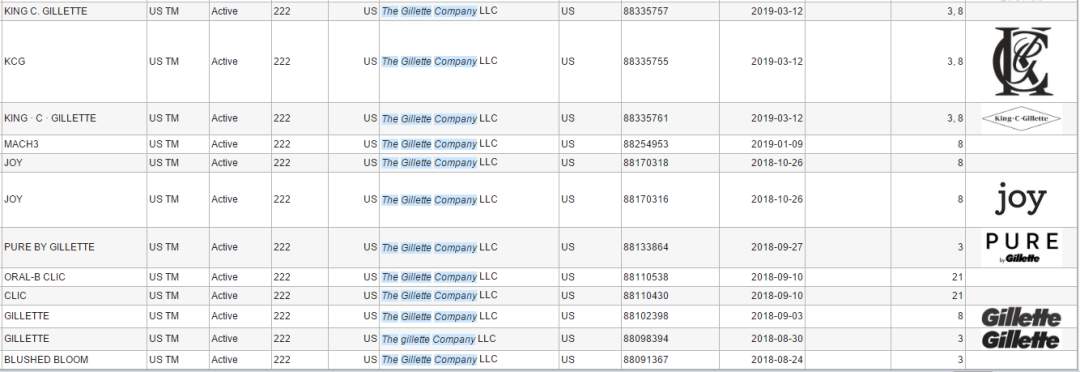Click the KING · C · GILLETTE trademark name
The height and width of the screenshot is (372, 1080).
pos(50,118)
